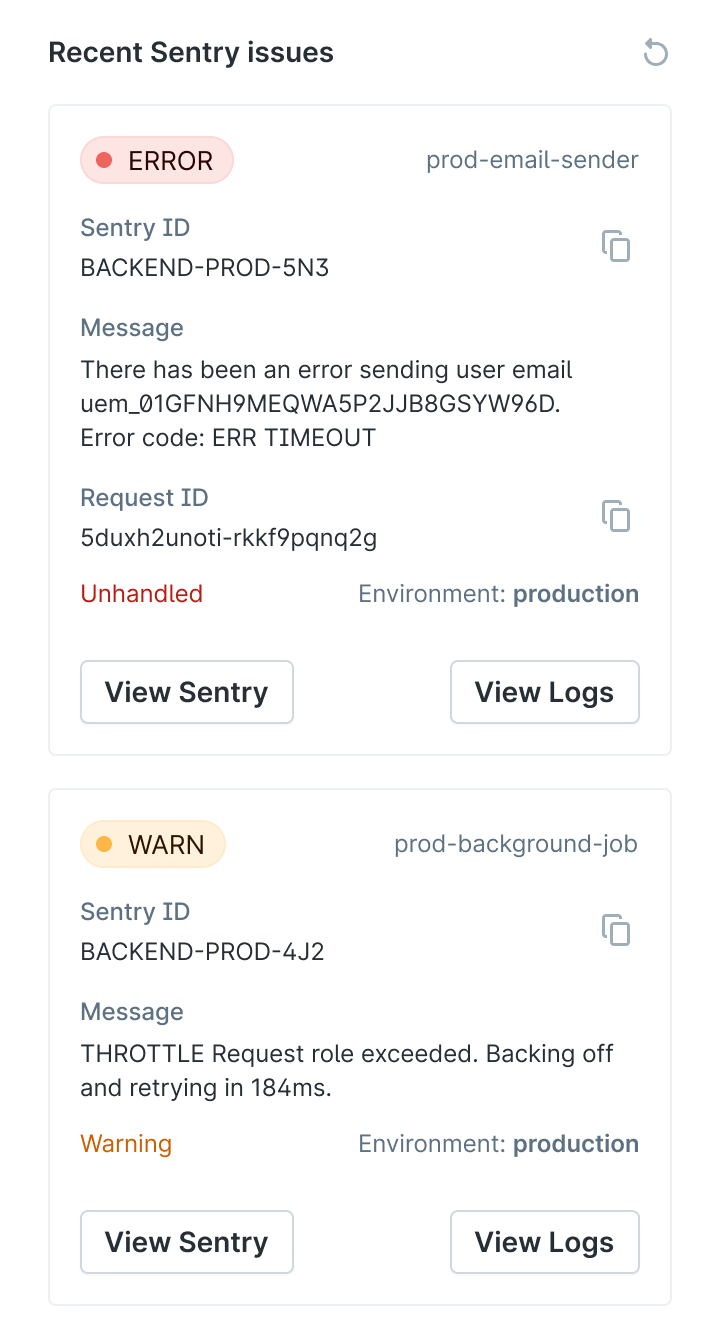The image size is (720, 1338).
Task: Open View Logs for the timeout error
Action: pos(544,691)
